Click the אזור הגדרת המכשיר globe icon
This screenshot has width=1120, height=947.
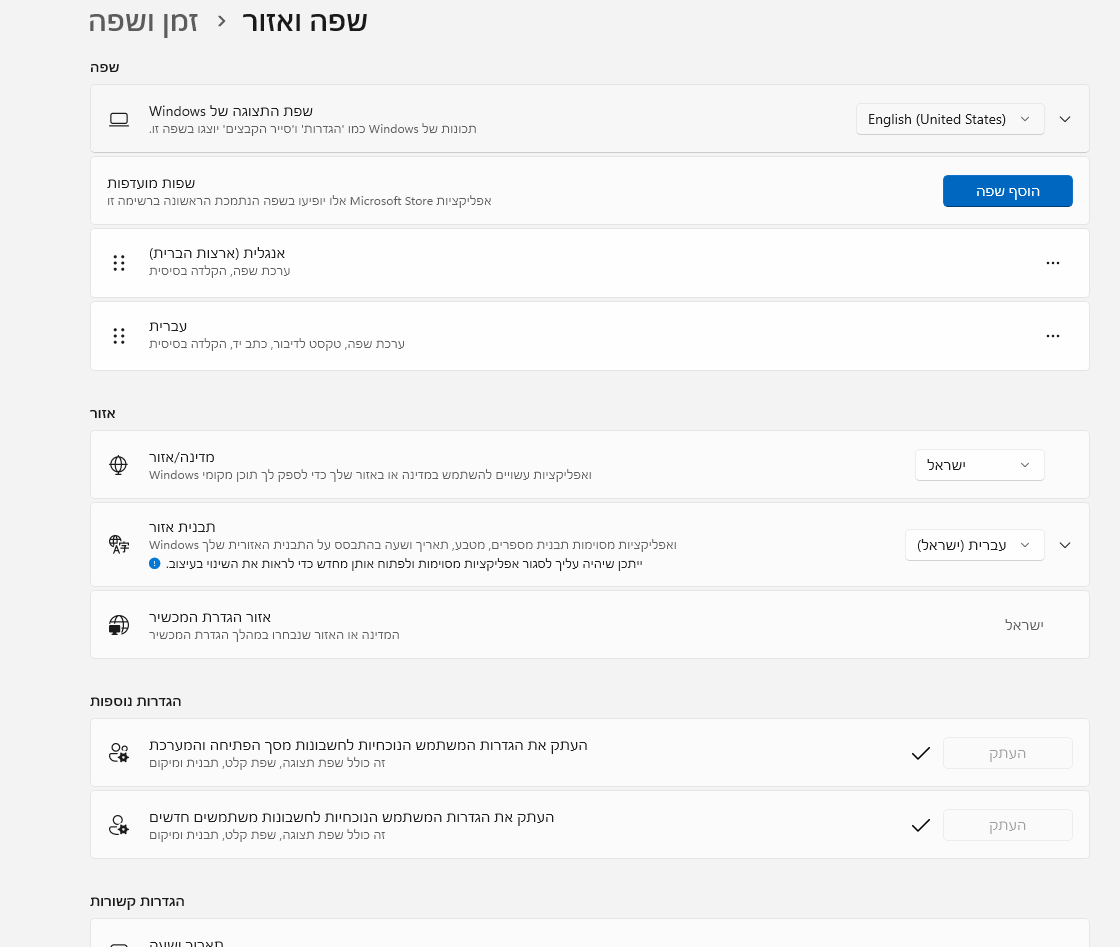coord(119,625)
